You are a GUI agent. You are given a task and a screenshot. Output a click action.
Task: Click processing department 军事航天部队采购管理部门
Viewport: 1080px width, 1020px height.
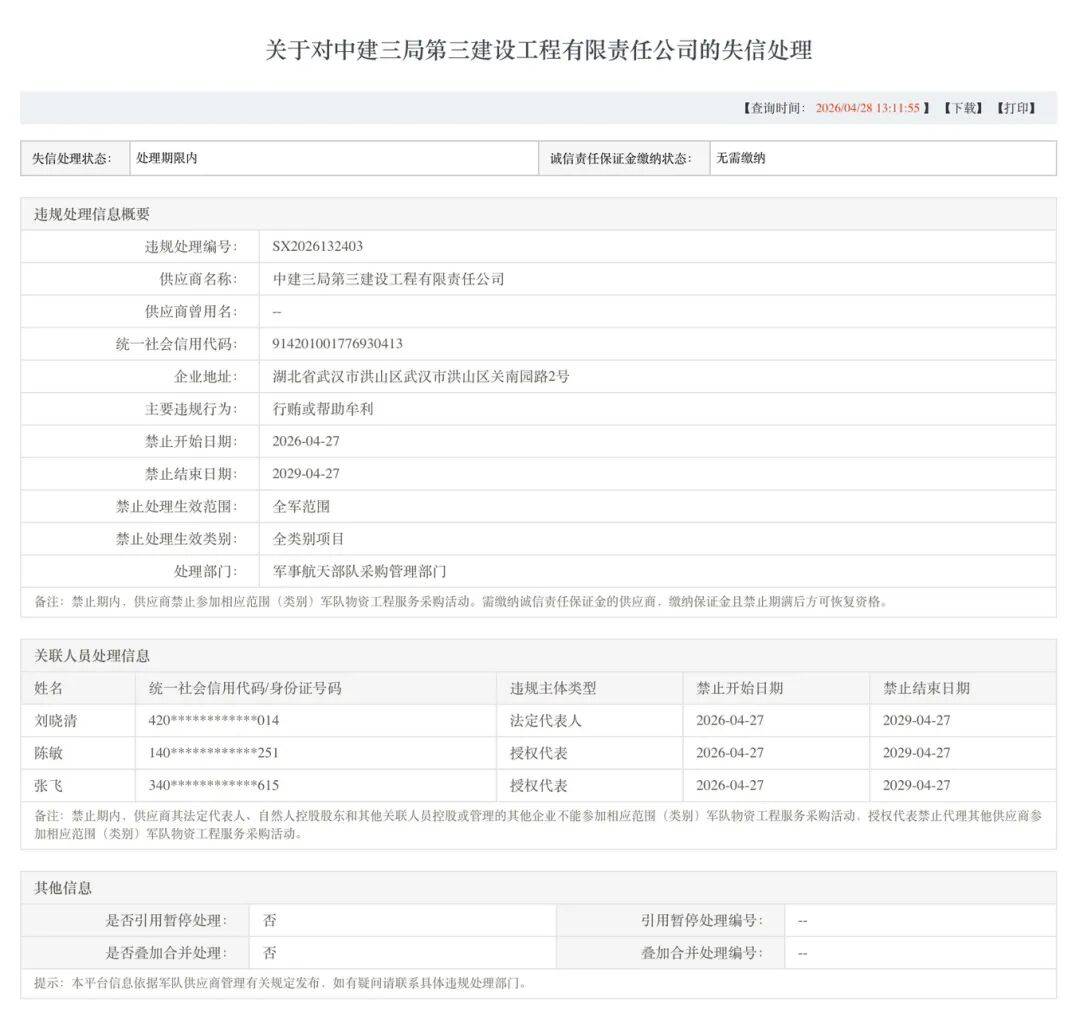[x=359, y=572]
